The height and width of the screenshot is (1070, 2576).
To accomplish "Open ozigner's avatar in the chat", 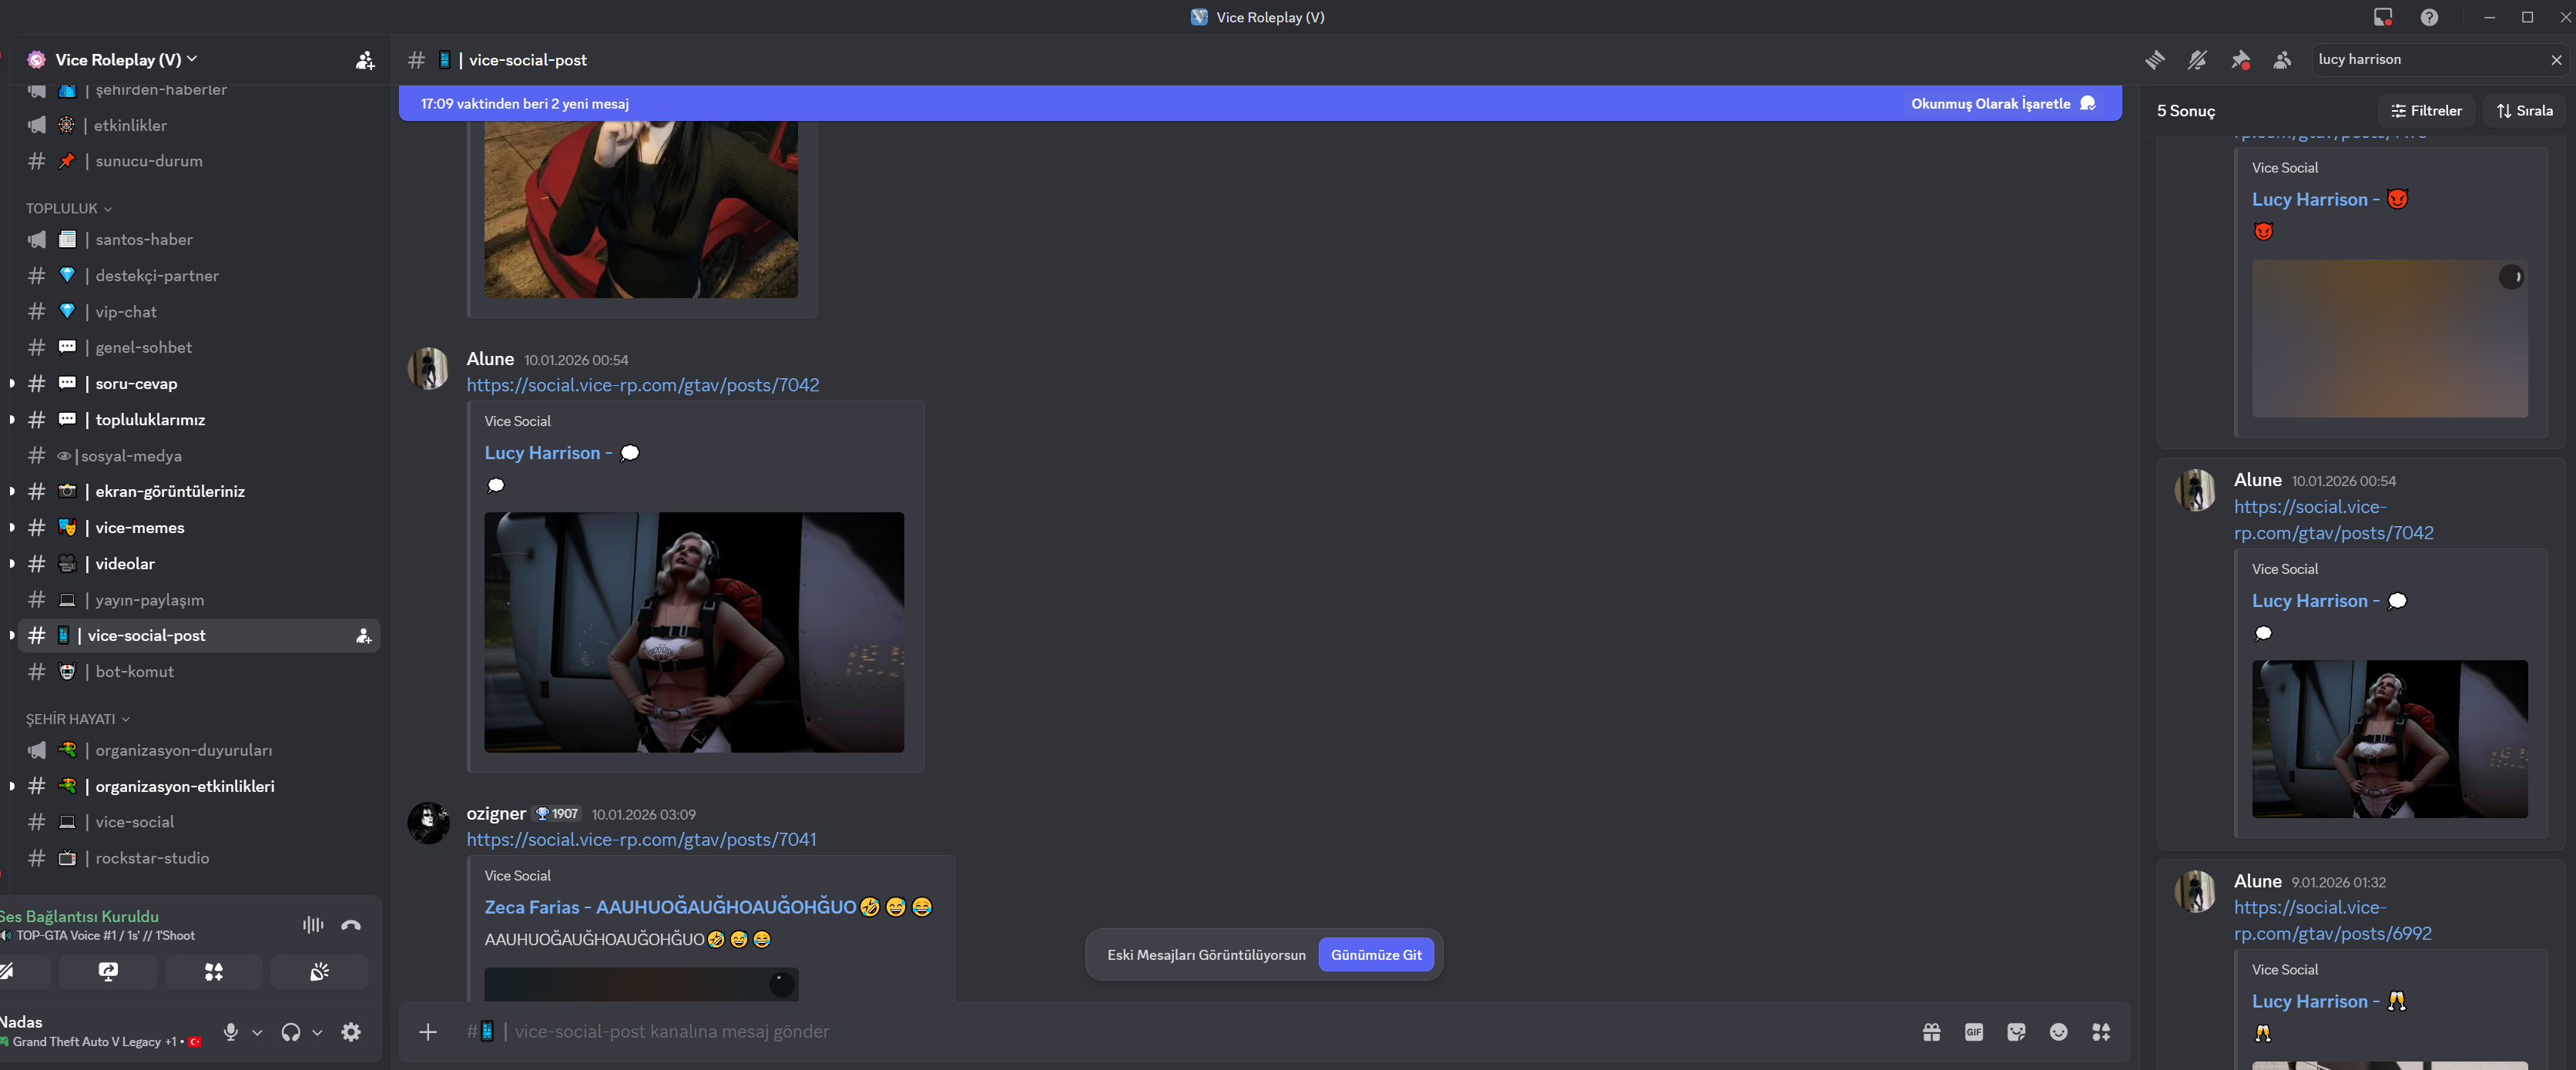I will click(428, 823).
